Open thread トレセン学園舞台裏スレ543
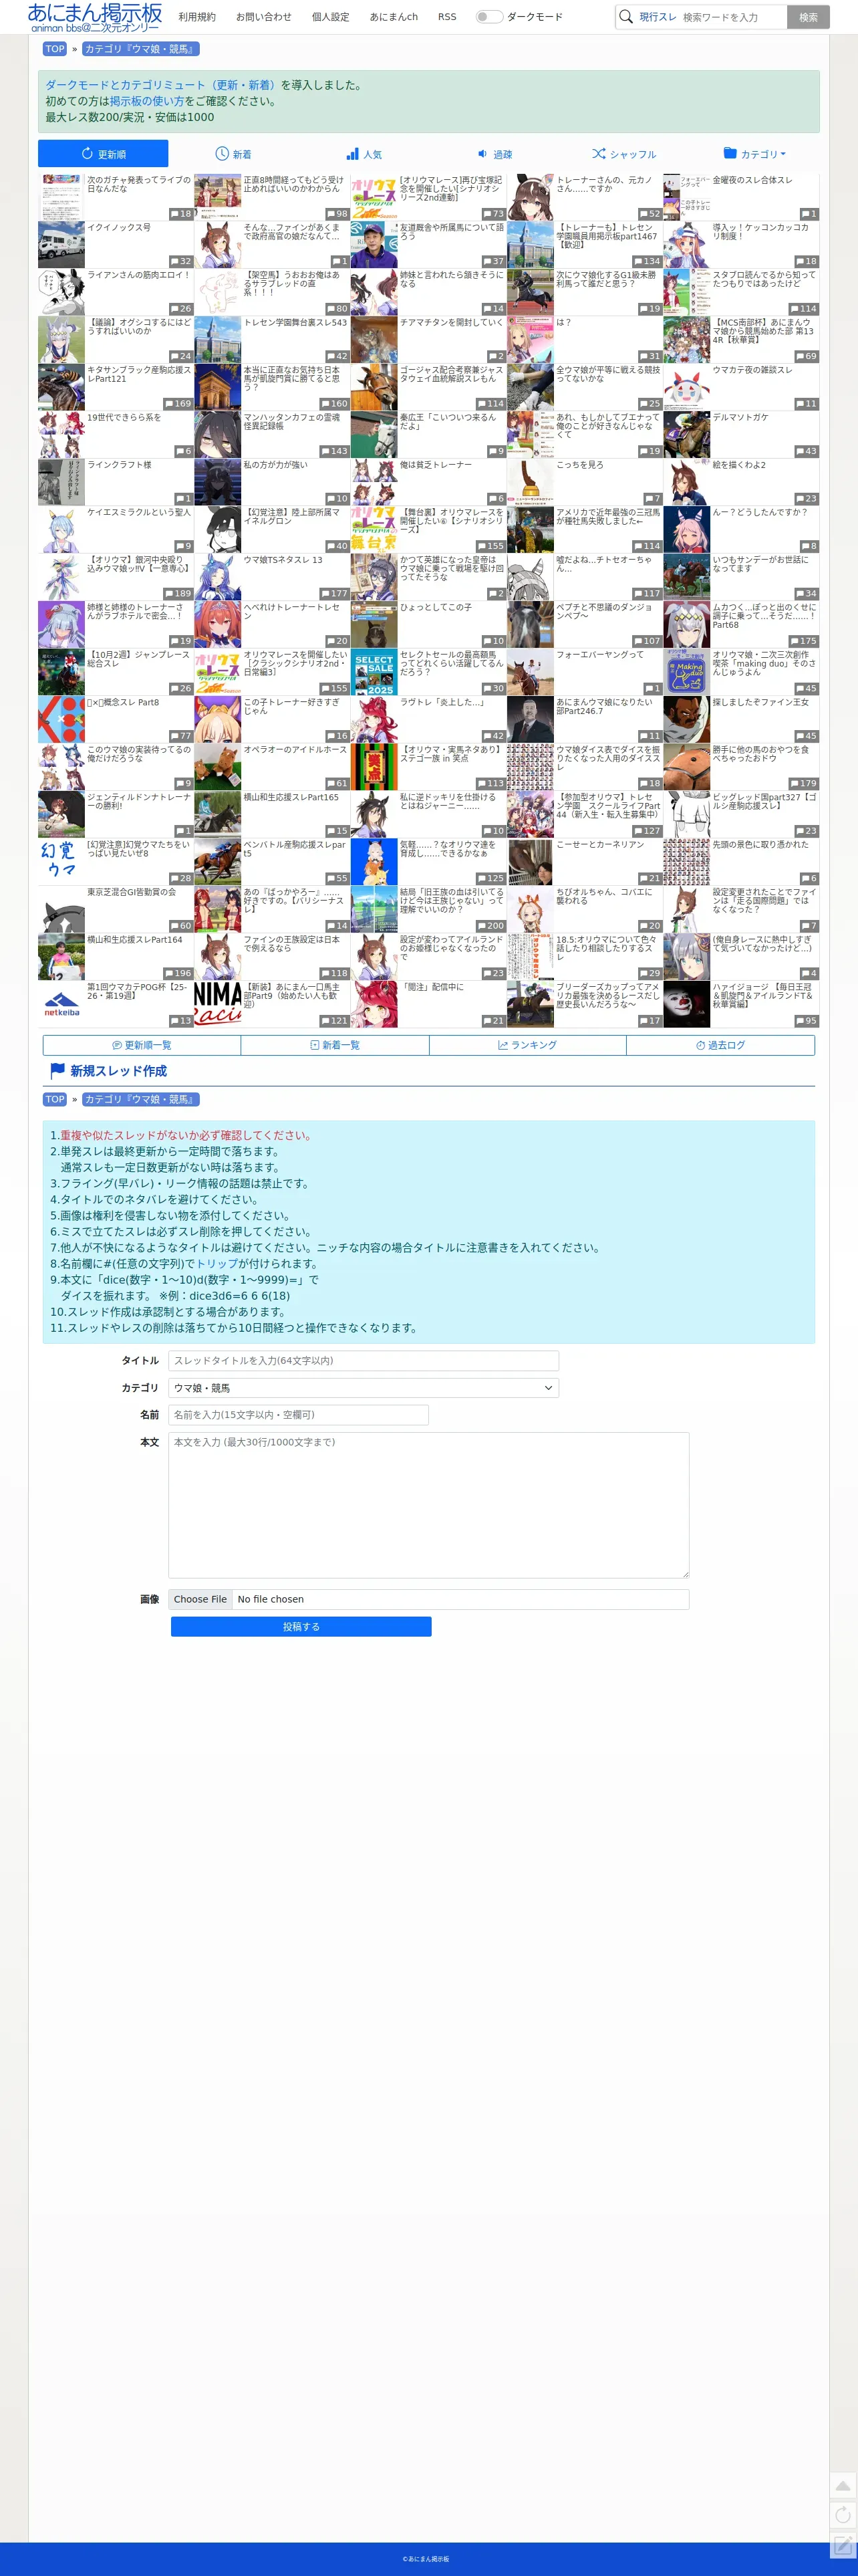Image resolution: width=858 pixels, height=2576 pixels. (x=295, y=323)
